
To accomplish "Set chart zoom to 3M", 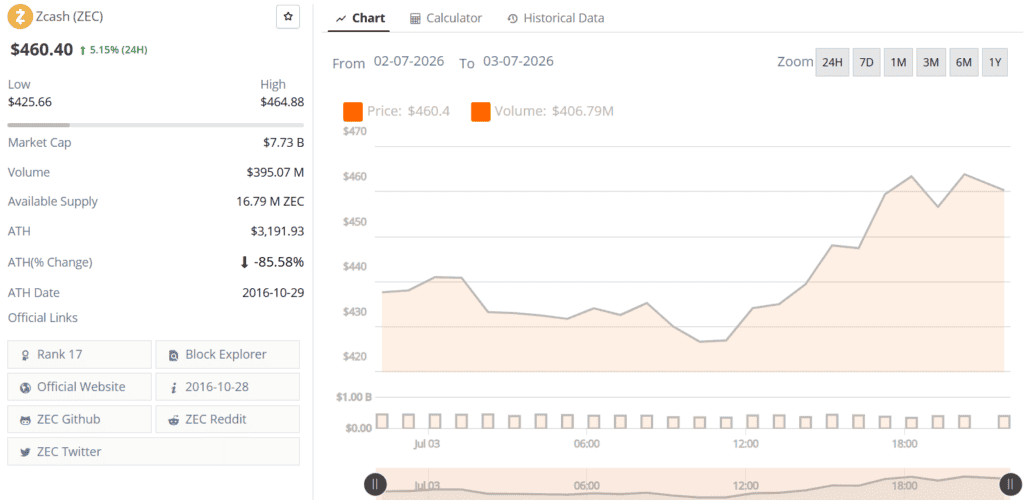I will click(931, 63).
